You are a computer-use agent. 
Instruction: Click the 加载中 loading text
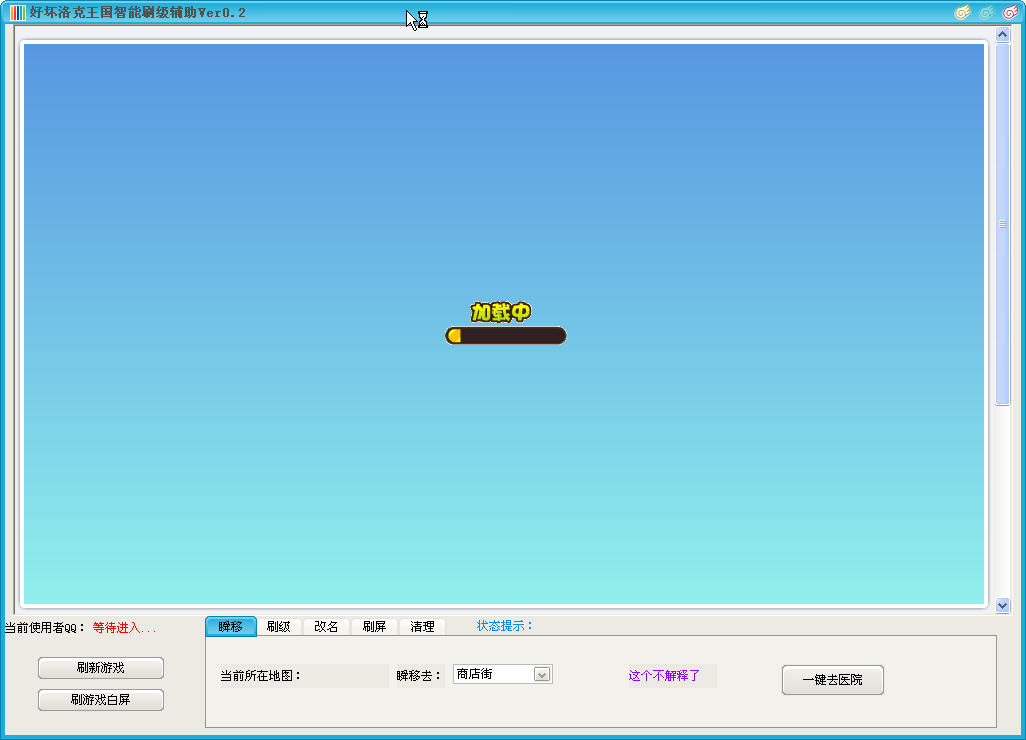501,312
